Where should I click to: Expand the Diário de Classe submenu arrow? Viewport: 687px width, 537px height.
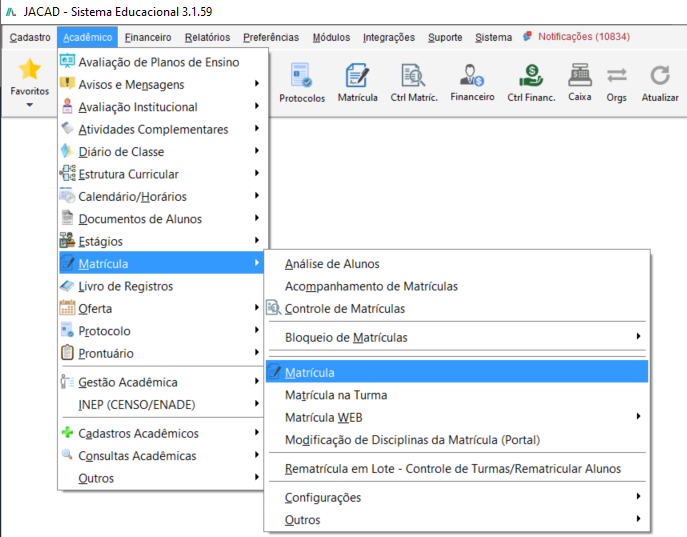[257, 151]
